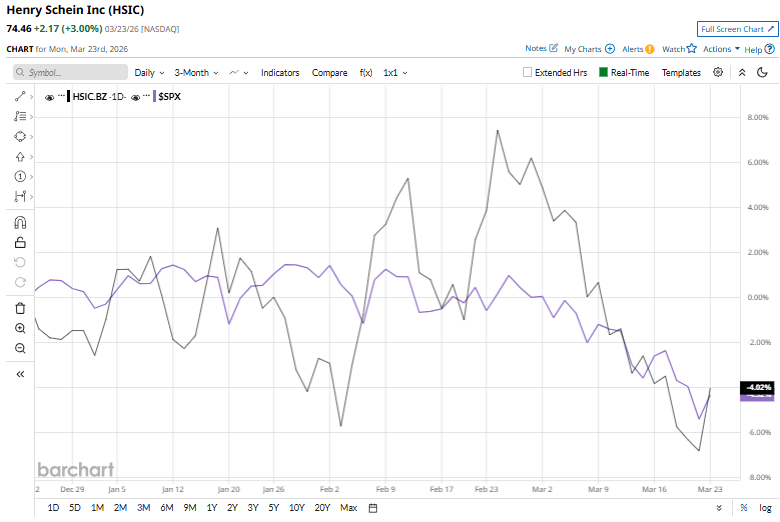Select the 9M time range
The width and height of the screenshot is (780, 522).
(x=190, y=508)
